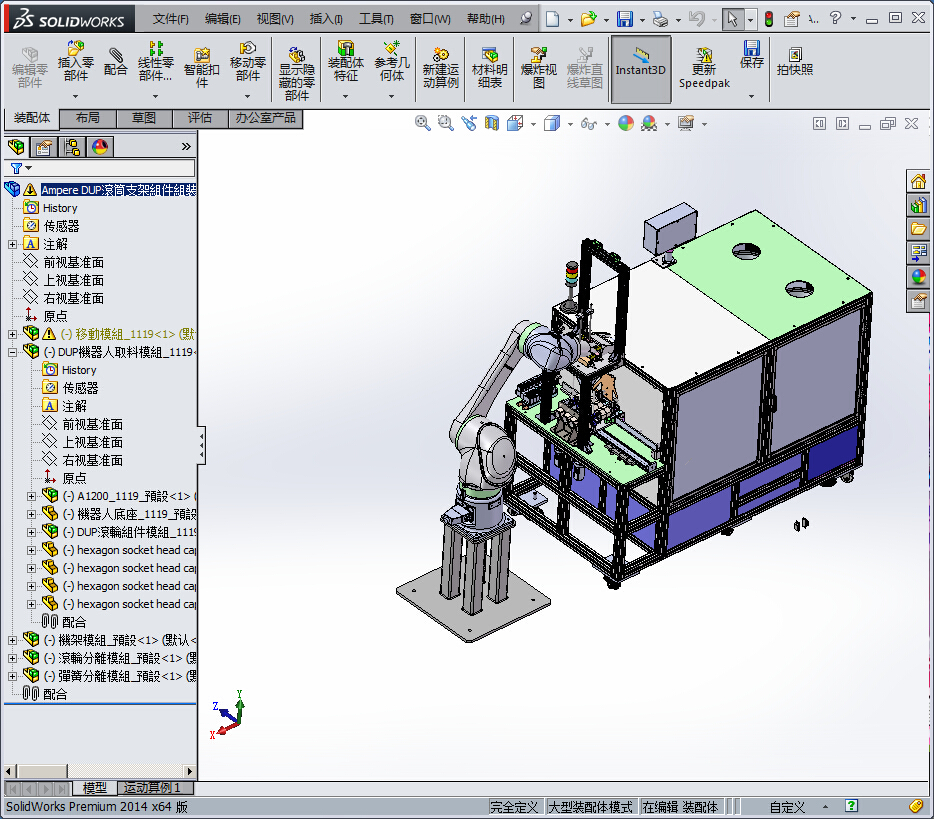The height and width of the screenshot is (819, 934).
Task: Click Exploded View (爆炸视图) tool
Action: click(x=538, y=67)
